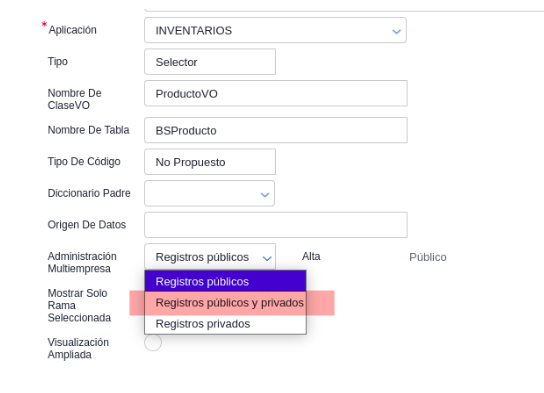Select the INVENTARIOS combo box
The width and height of the screenshot is (544, 393).
275,30
